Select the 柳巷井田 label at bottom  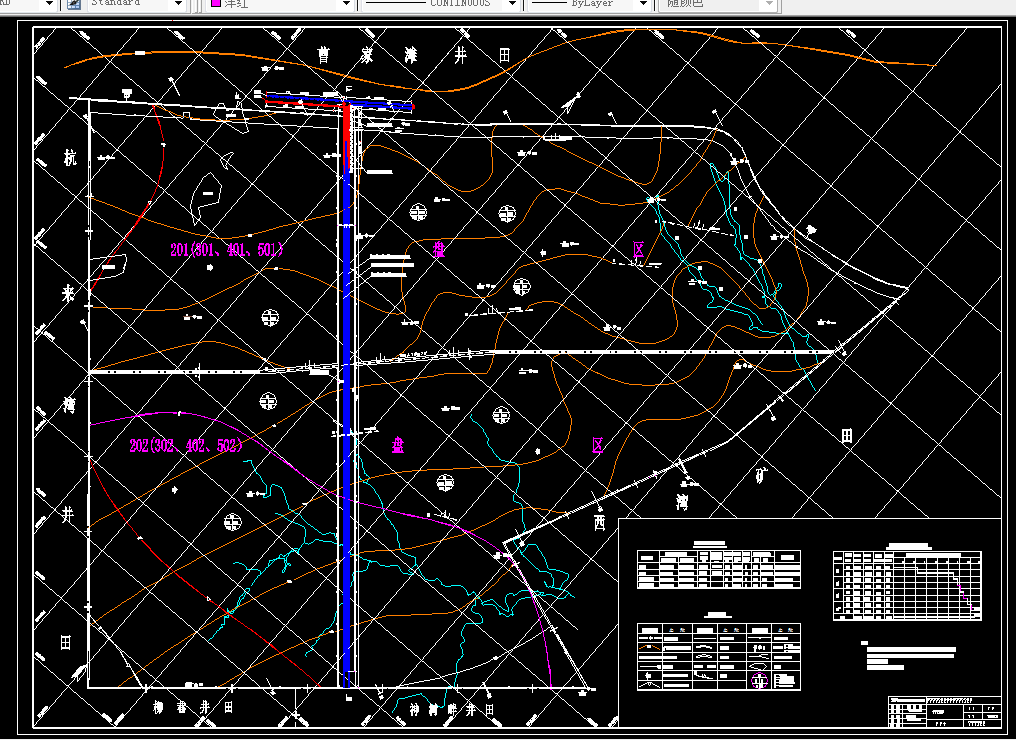[x=193, y=707]
